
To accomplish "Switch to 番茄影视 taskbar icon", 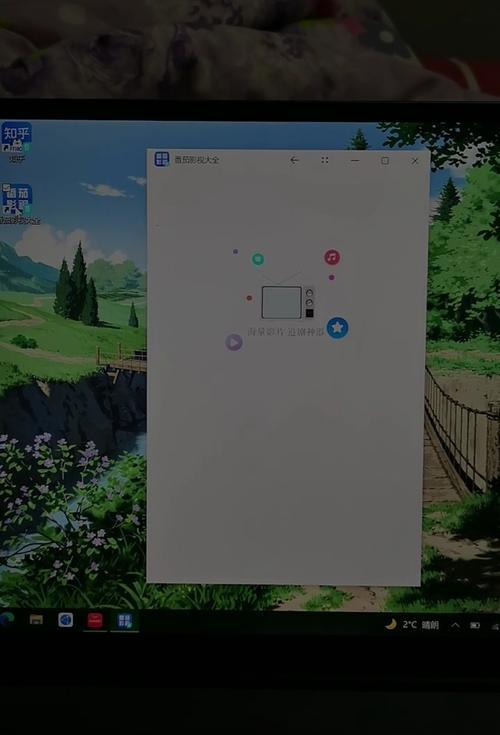I will (125, 621).
